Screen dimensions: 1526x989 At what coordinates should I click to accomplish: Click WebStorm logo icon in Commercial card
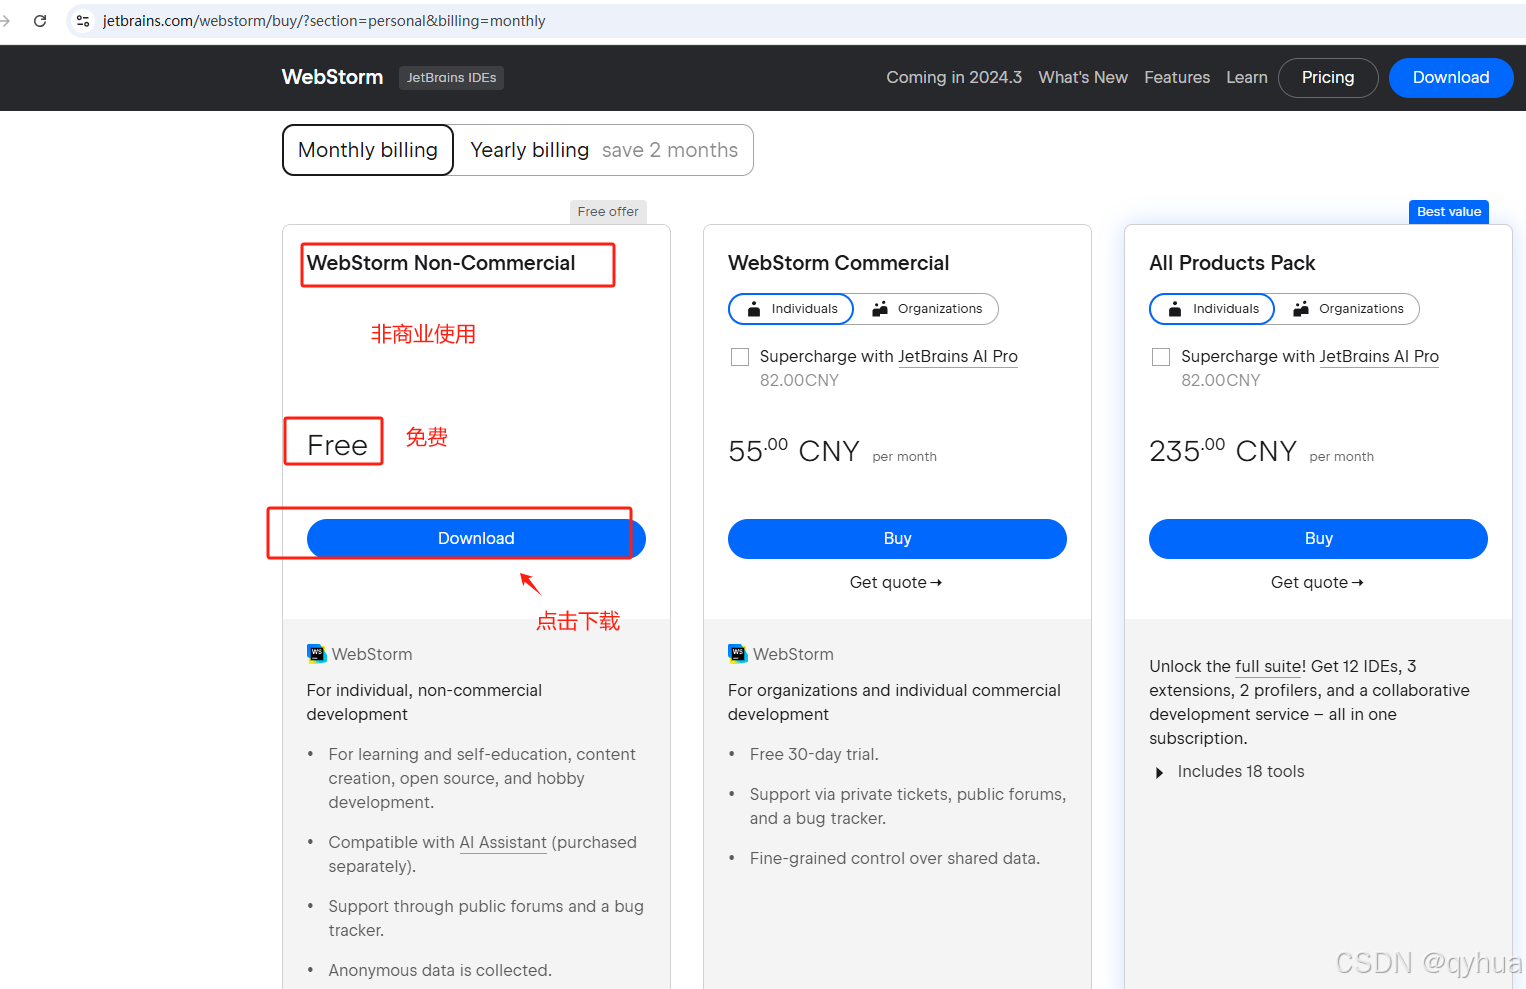pyautogui.click(x=737, y=654)
